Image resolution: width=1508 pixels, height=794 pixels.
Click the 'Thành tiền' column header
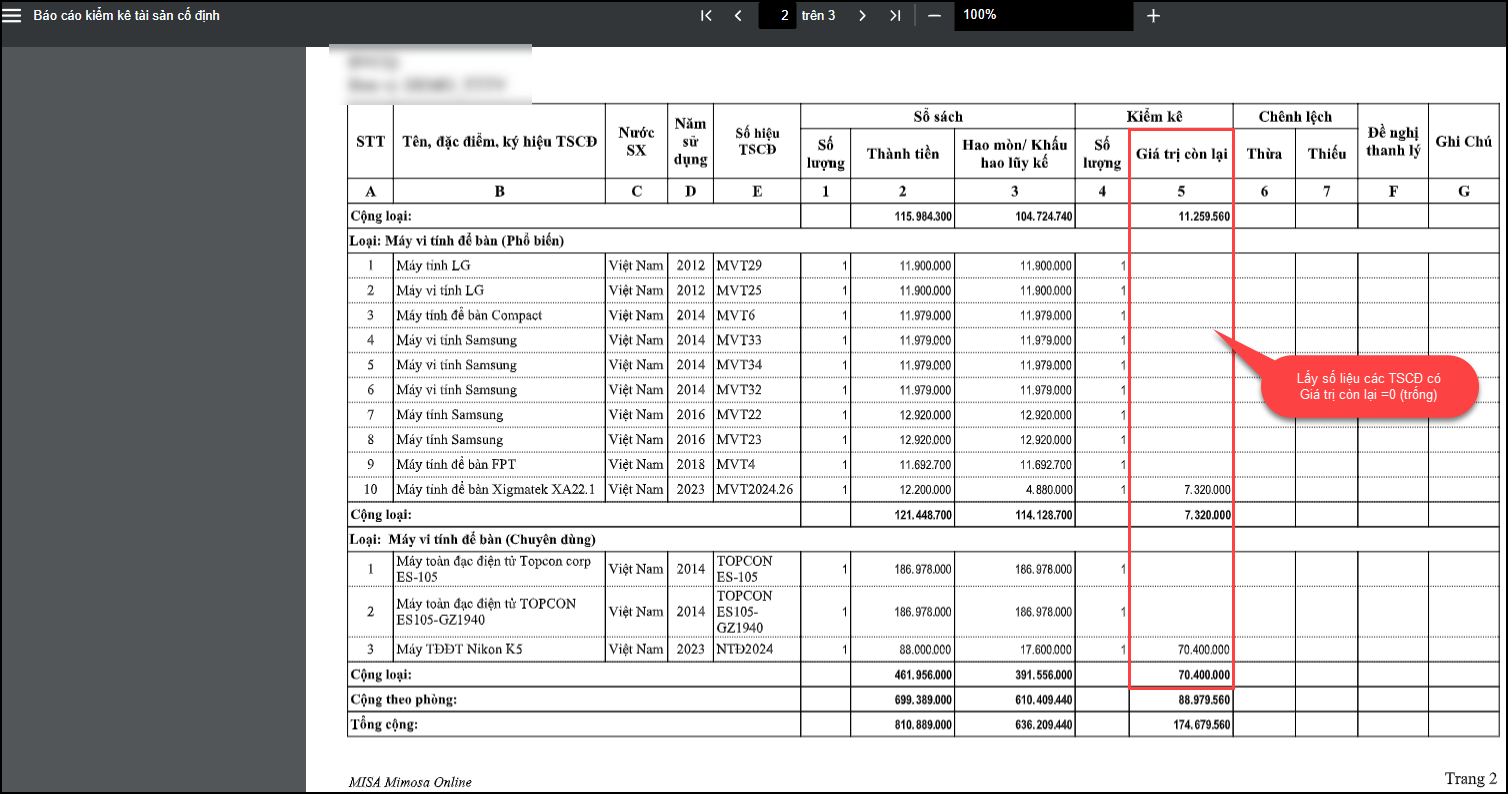coord(902,153)
